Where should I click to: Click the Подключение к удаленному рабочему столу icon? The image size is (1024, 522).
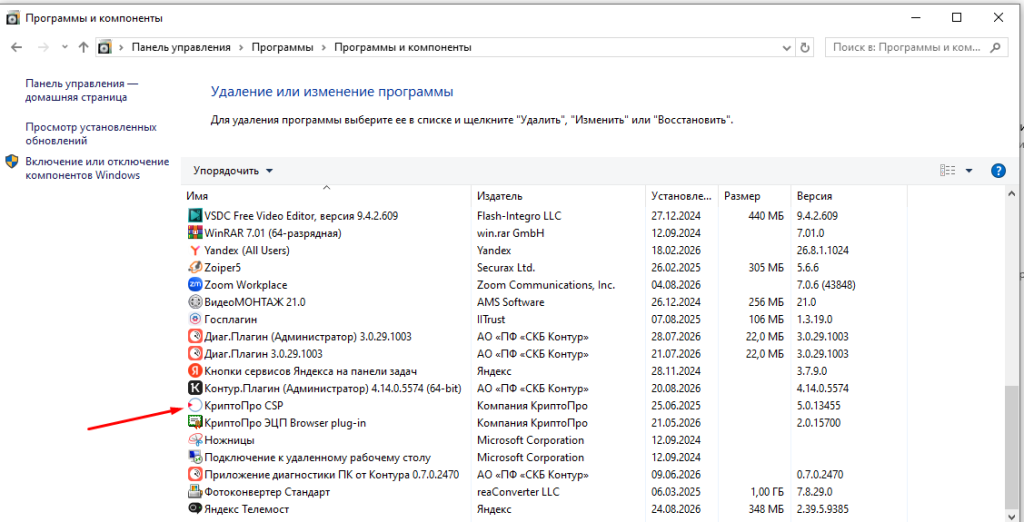194,457
